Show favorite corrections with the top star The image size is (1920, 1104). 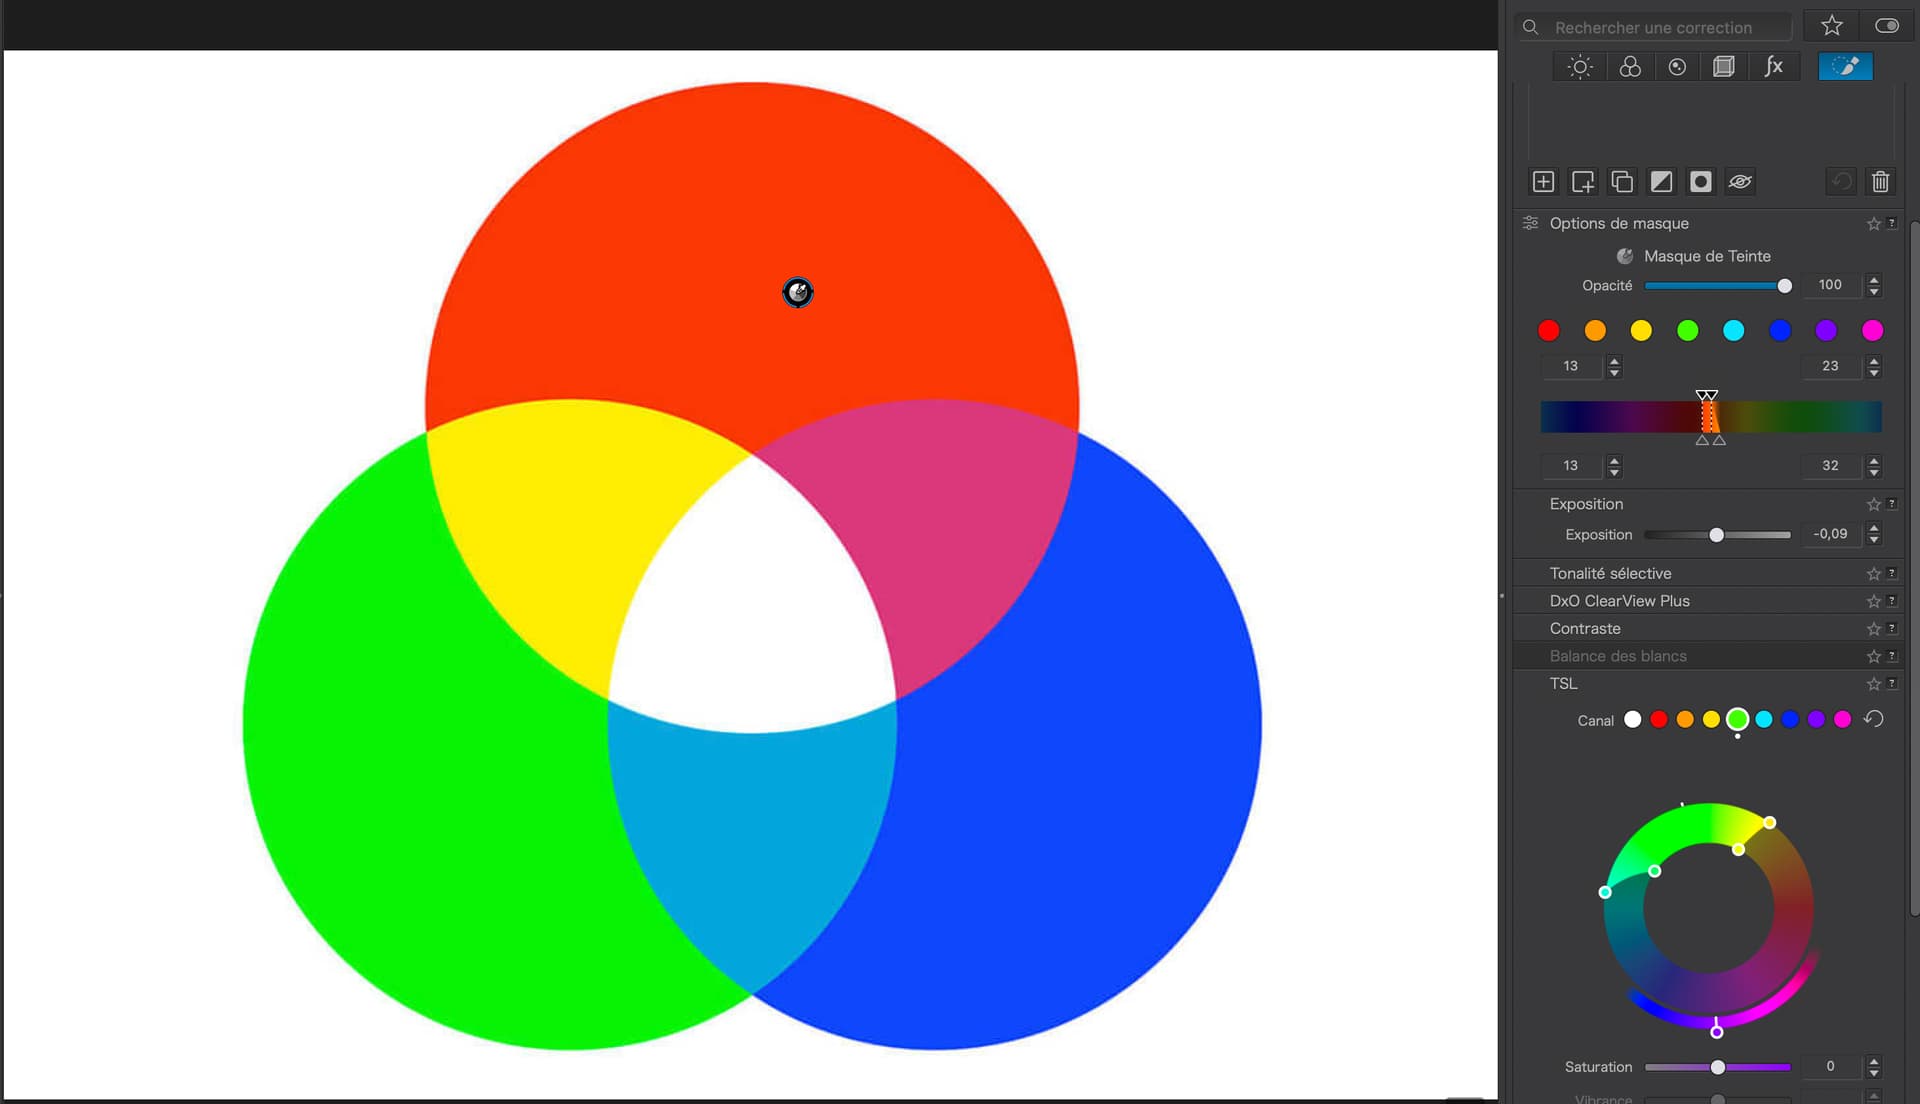point(1831,26)
